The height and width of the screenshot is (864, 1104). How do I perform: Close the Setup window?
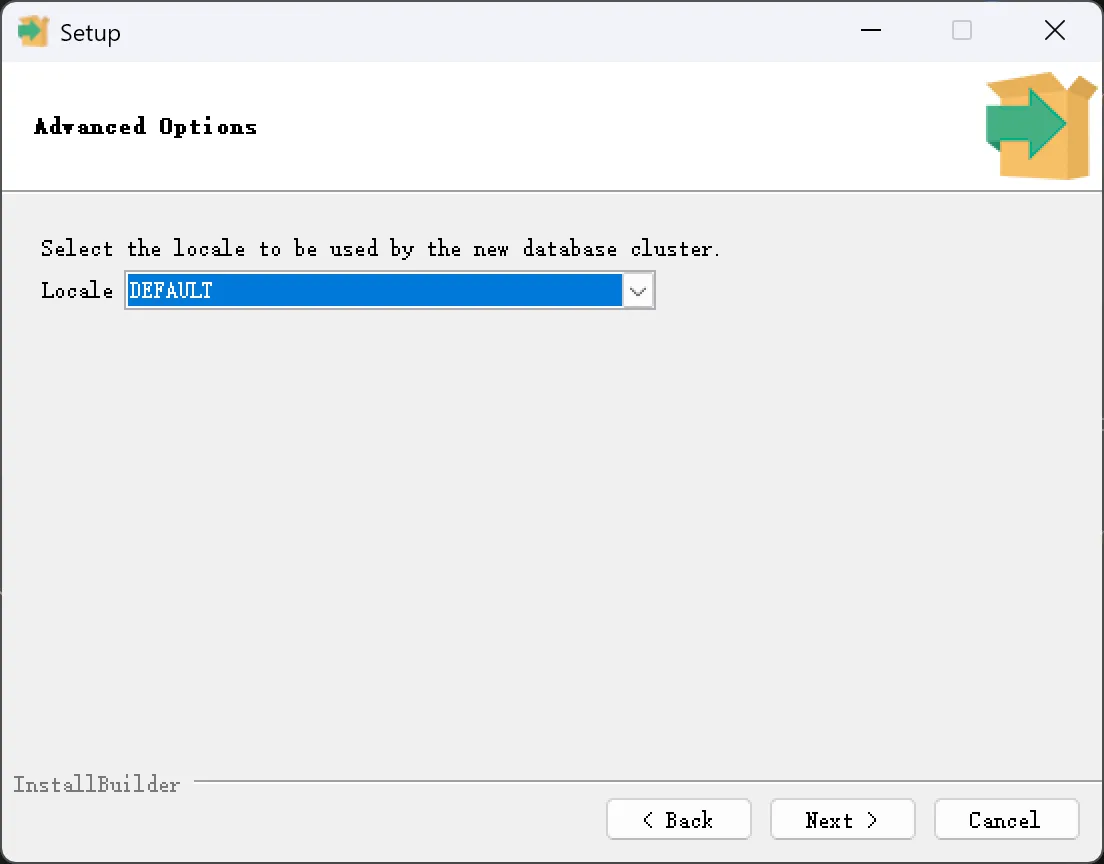click(x=1055, y=30)
